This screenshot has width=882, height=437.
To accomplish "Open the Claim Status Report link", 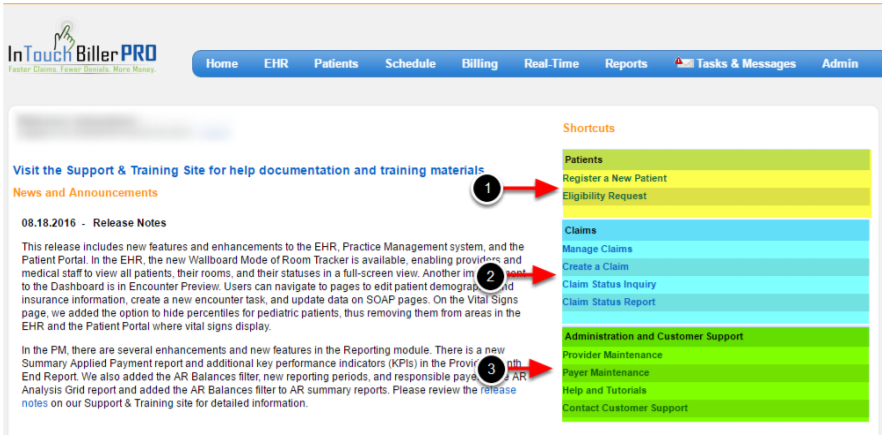I will click(608, 302).
